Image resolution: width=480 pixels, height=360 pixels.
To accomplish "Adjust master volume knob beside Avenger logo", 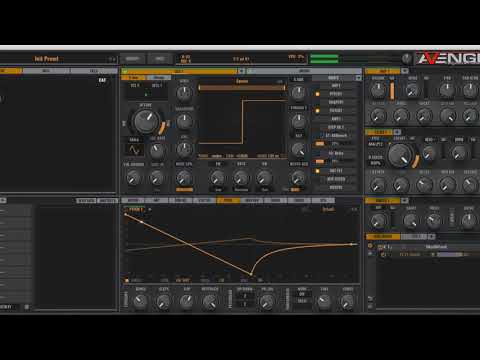I will [x=407, y=59].
